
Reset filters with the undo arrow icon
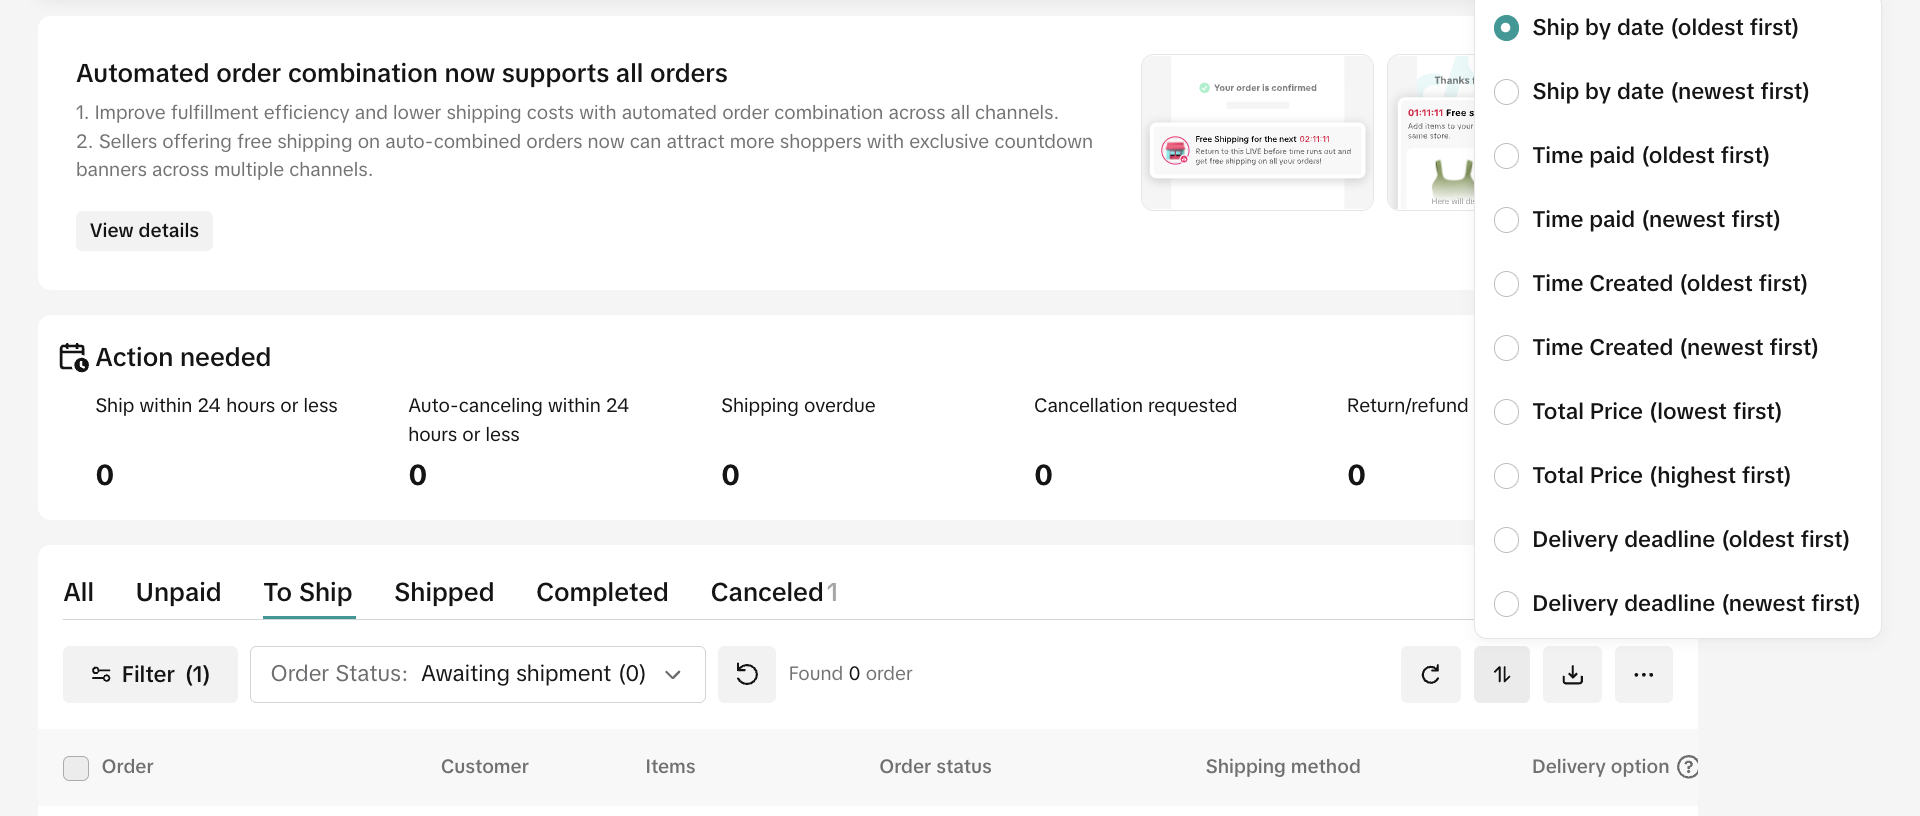[746, 674]
